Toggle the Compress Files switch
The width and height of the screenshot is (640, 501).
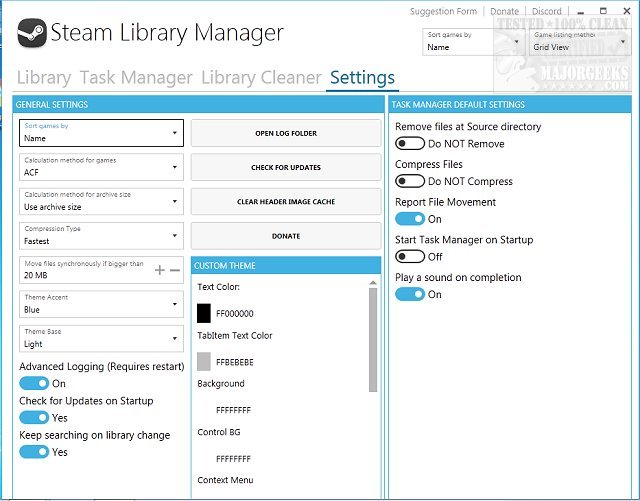click(410, 181)
